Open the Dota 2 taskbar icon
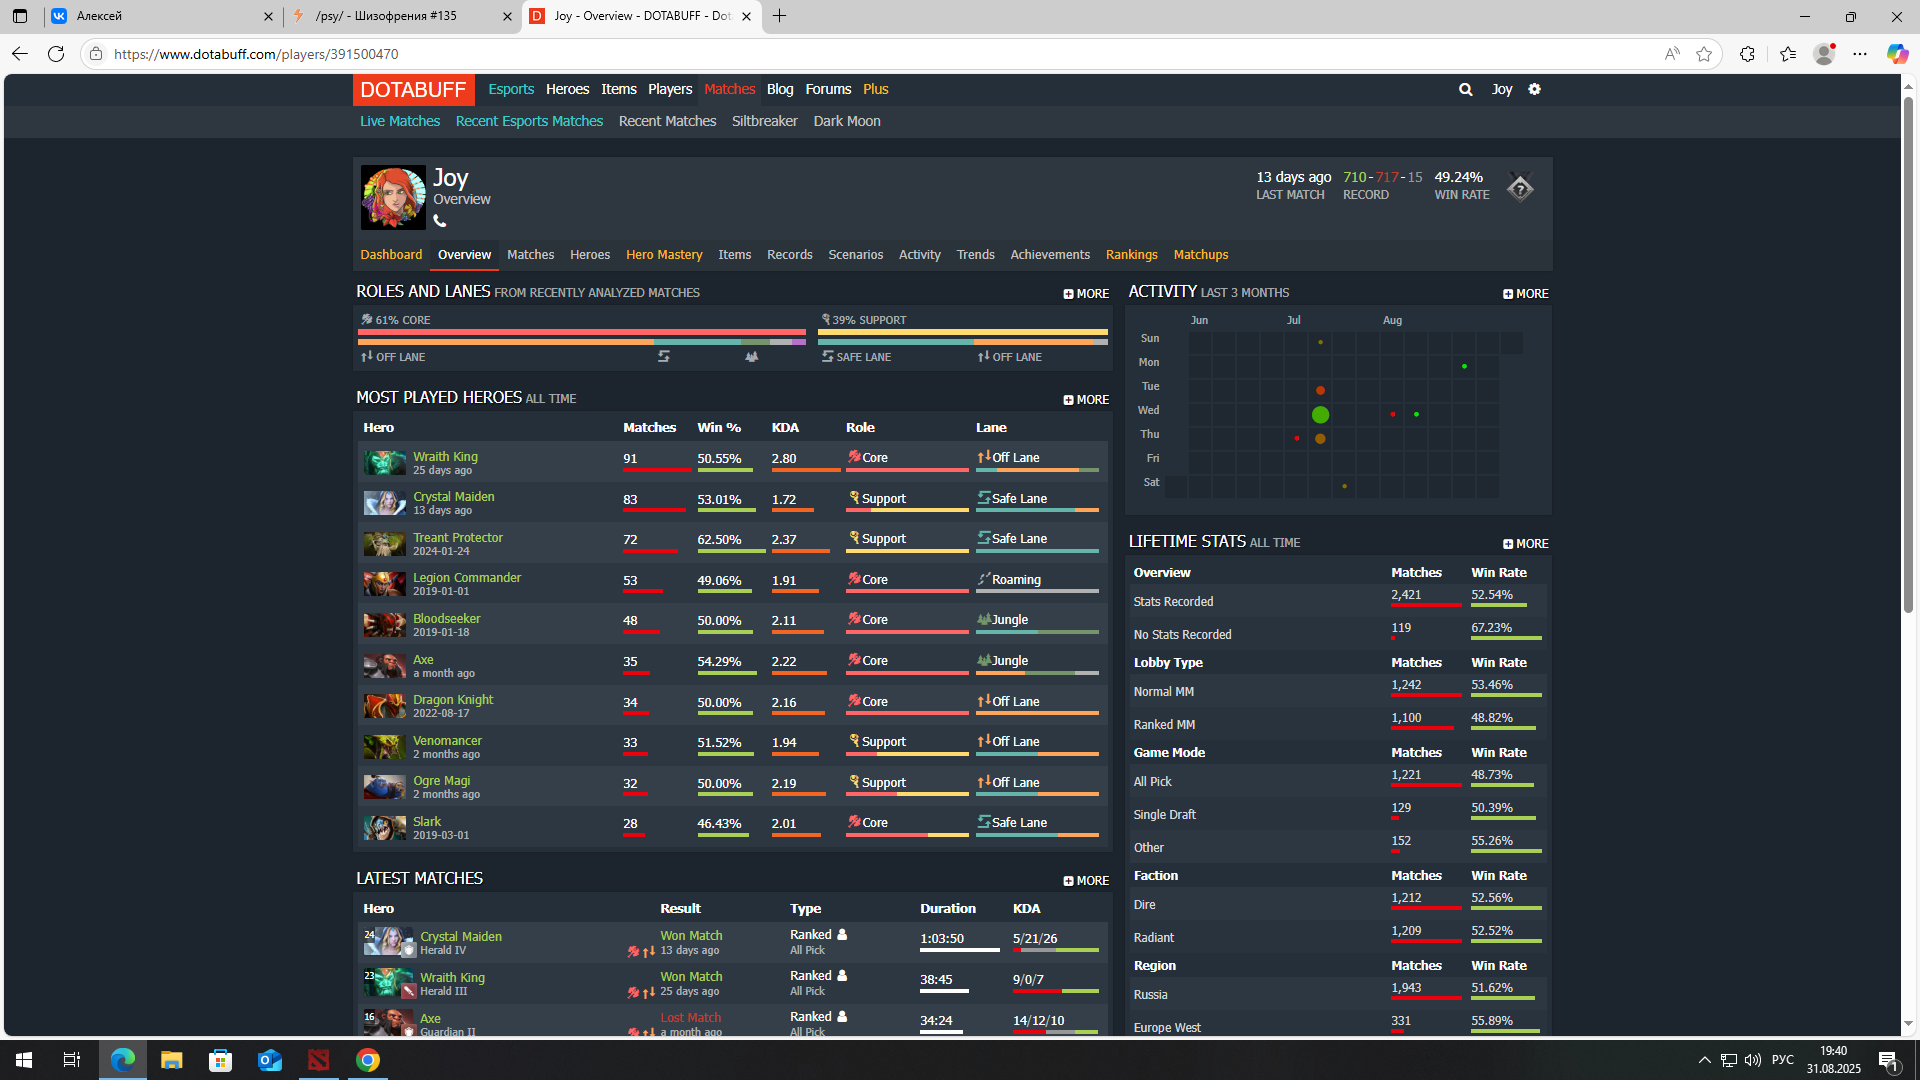The width and height of the screenshot is (1920, 1080). tap(318, 1060)
